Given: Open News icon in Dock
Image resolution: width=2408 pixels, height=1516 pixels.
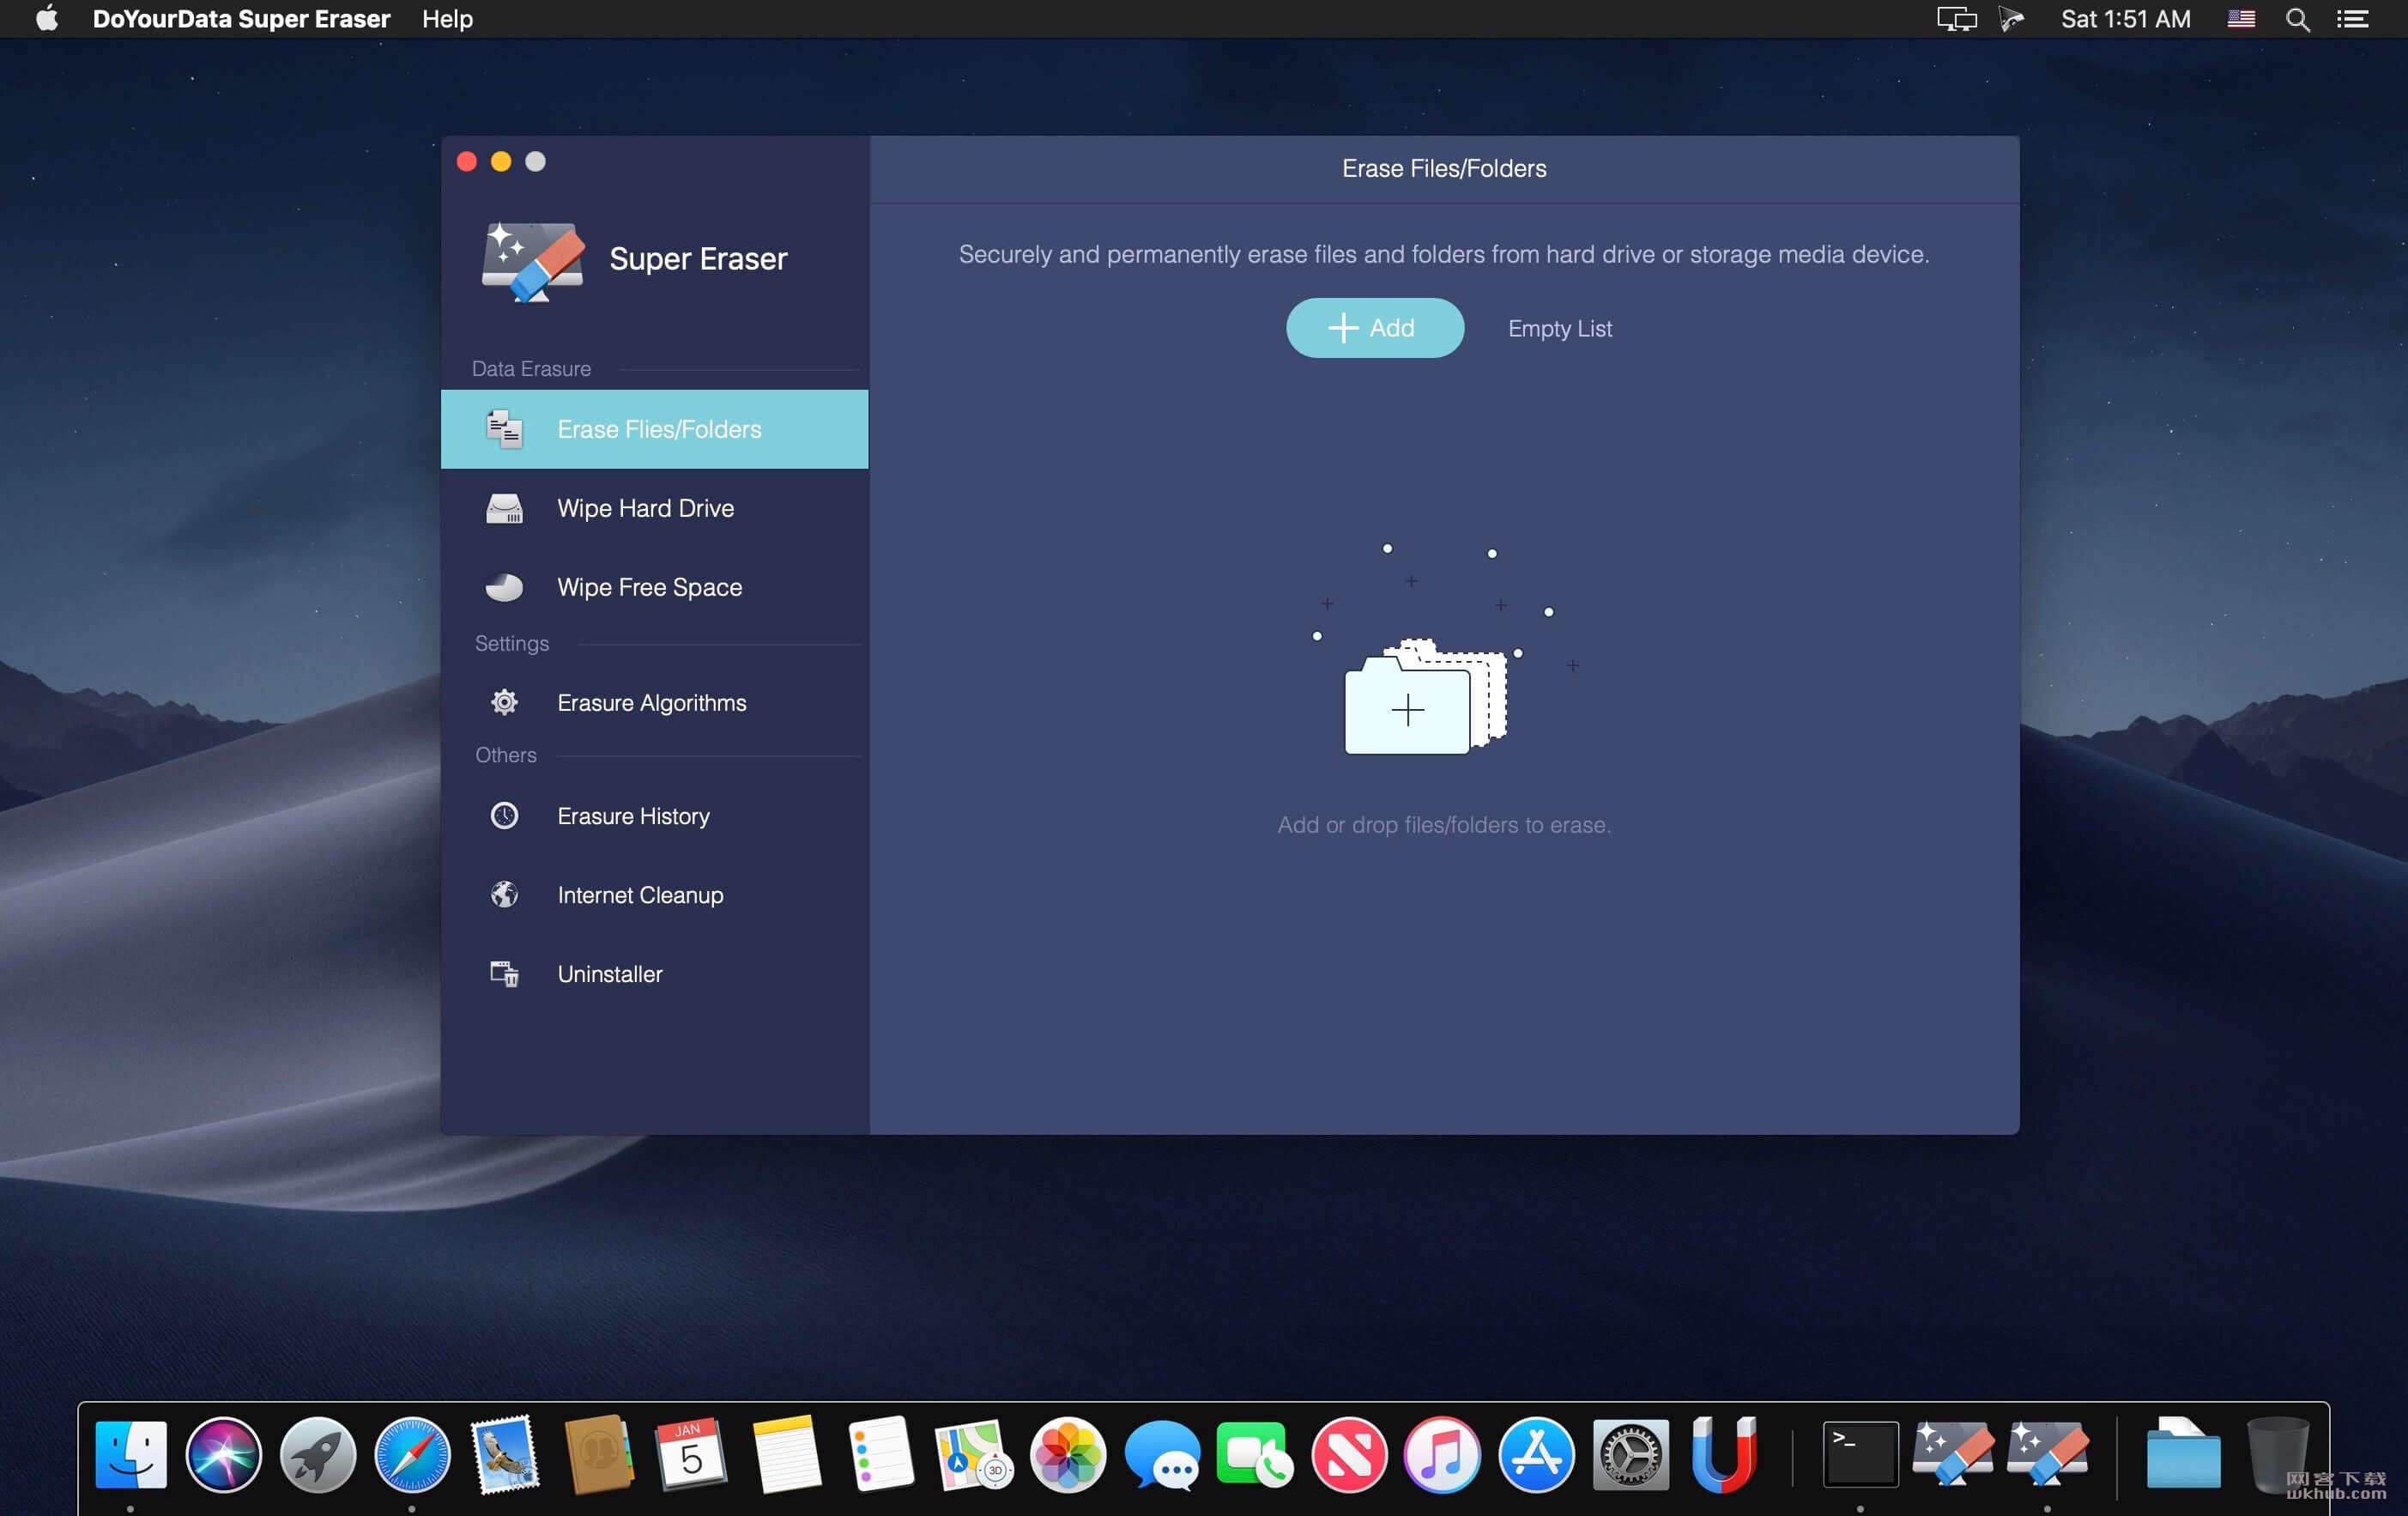Looking at the screenshot, I should (x=1349, y=1454).
